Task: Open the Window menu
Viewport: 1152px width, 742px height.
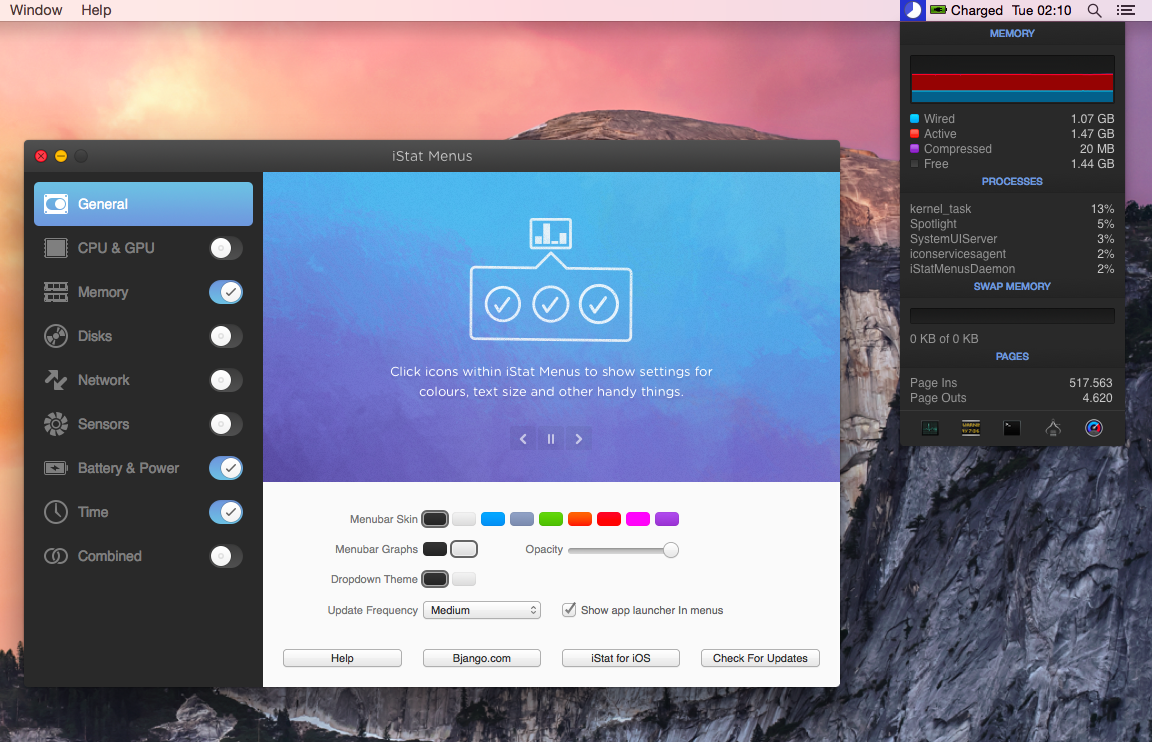Action: click(x=35, y=10)
